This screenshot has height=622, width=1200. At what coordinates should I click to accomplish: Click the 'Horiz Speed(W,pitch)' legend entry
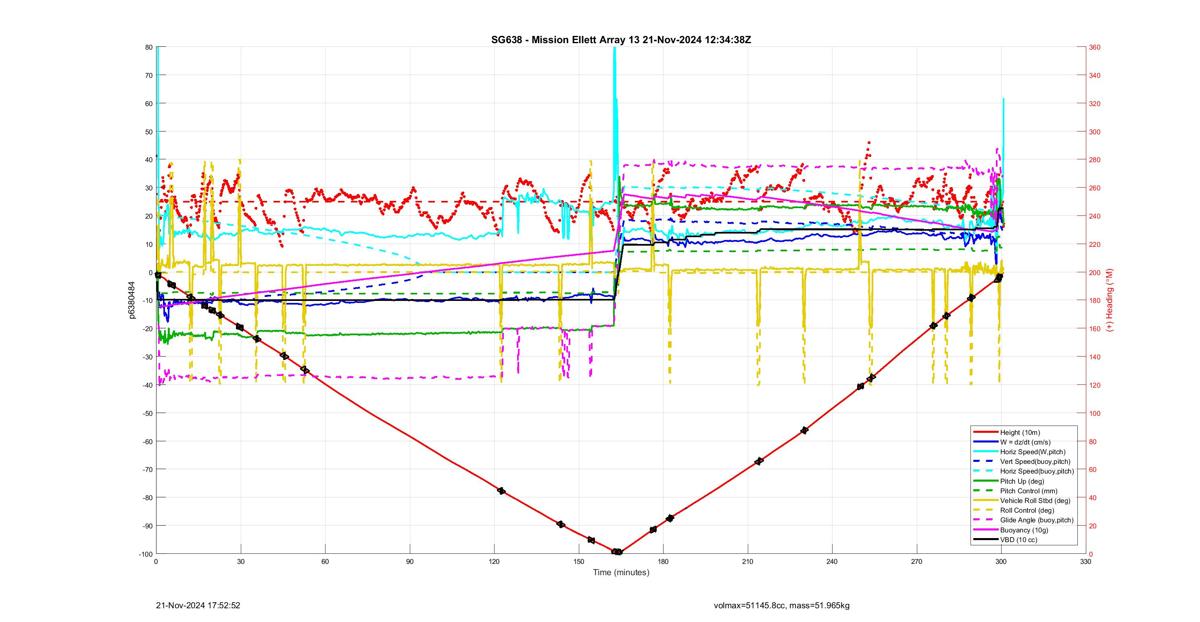point(1033,451)
